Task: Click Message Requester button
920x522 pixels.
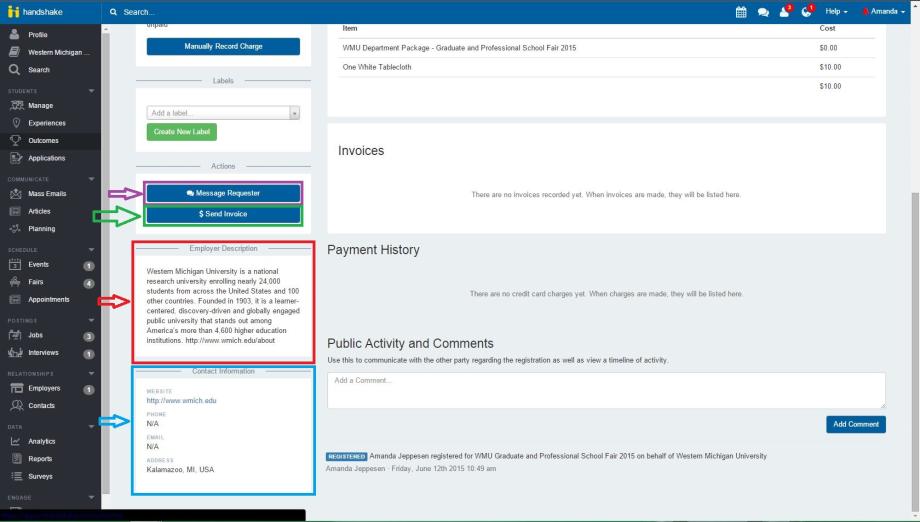Action: click(x=223, y=193)
